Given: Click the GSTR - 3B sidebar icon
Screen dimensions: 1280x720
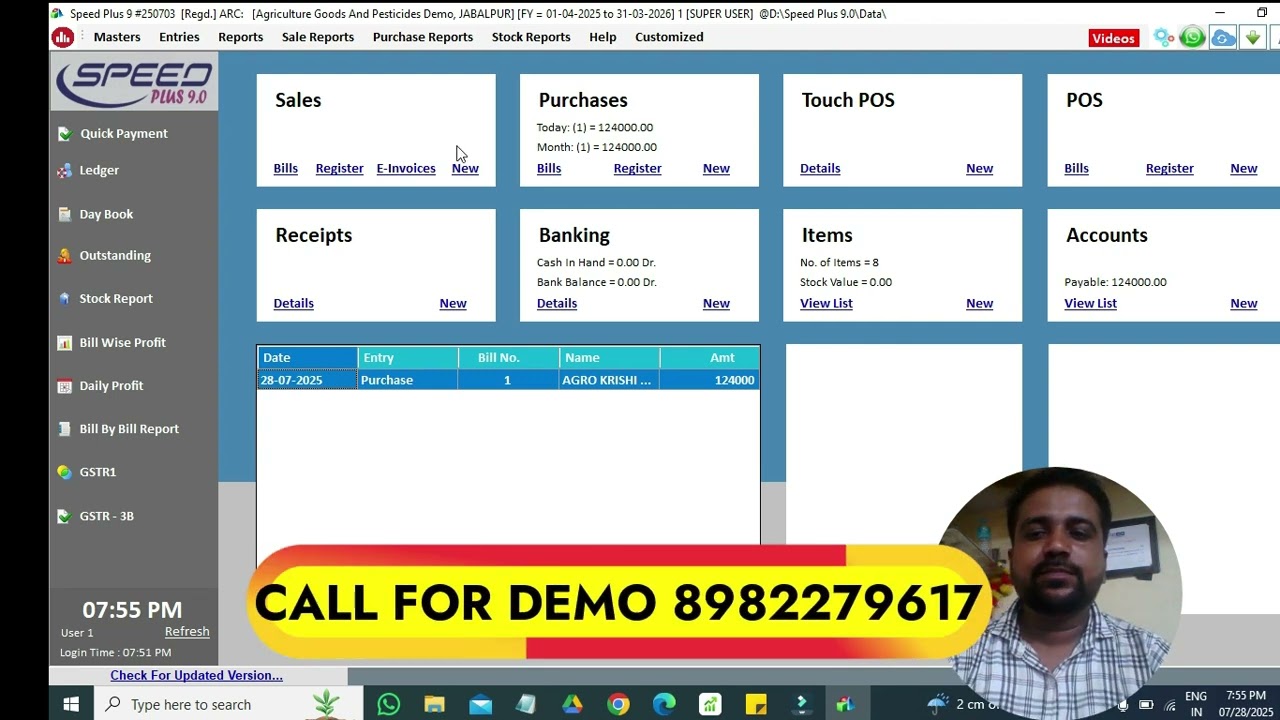Looking at the screenshot, I should (65, 516).
